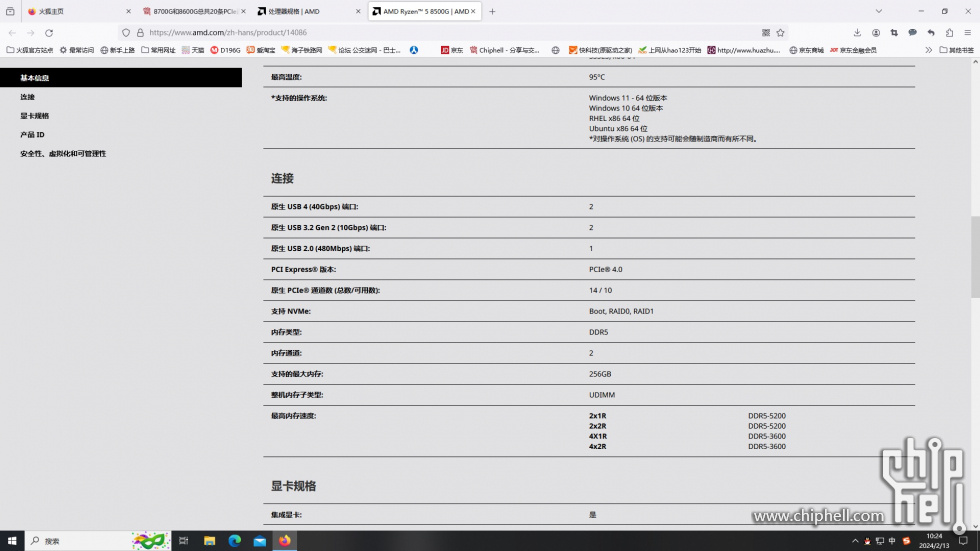This screenshot has height=551, width=980.
Task: Open http://www.huazhu bookmark
Action: tap(744, 50)
